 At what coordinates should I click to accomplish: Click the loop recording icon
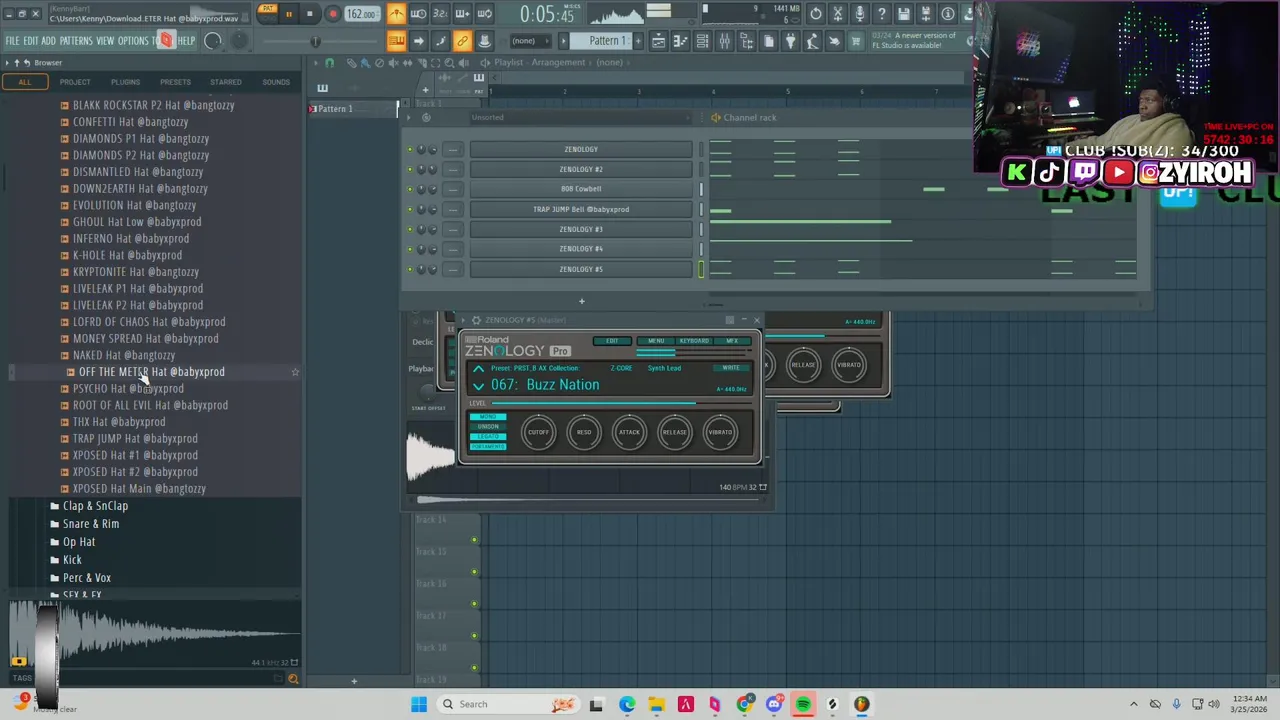(484, 14)
